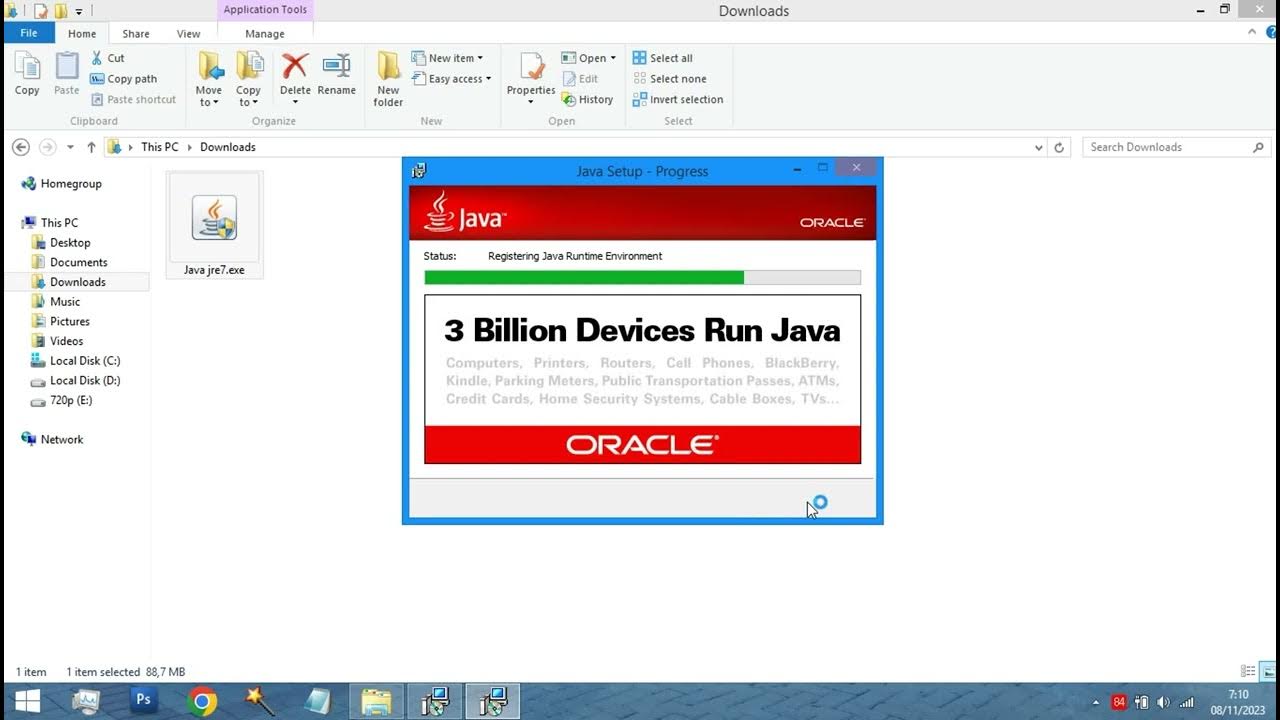Image resolution: width=1280 pixels, height=720 pixels.
Task: Open Explorer Help question mark
Action: 1269,33
